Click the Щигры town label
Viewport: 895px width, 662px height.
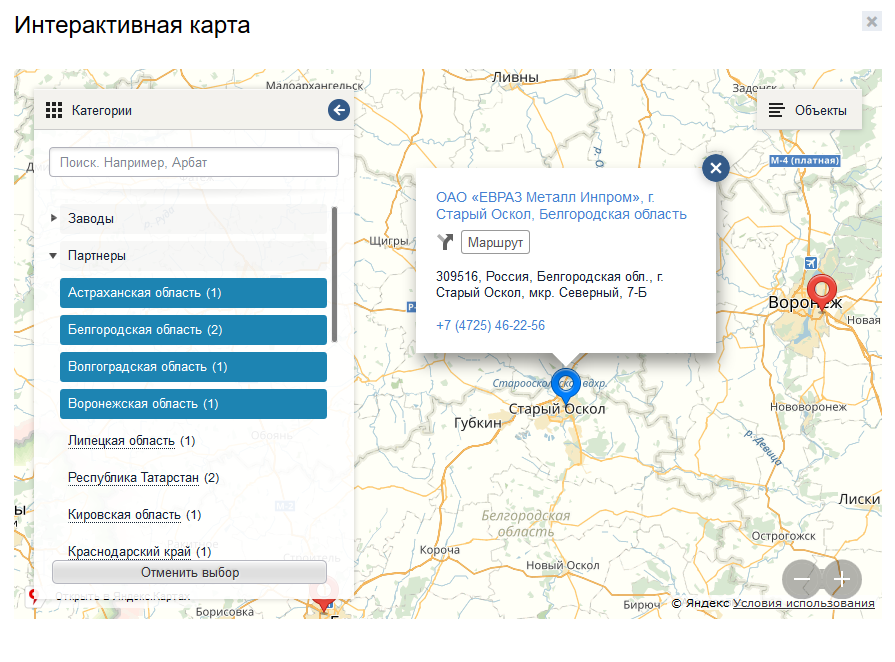(389, 241)
